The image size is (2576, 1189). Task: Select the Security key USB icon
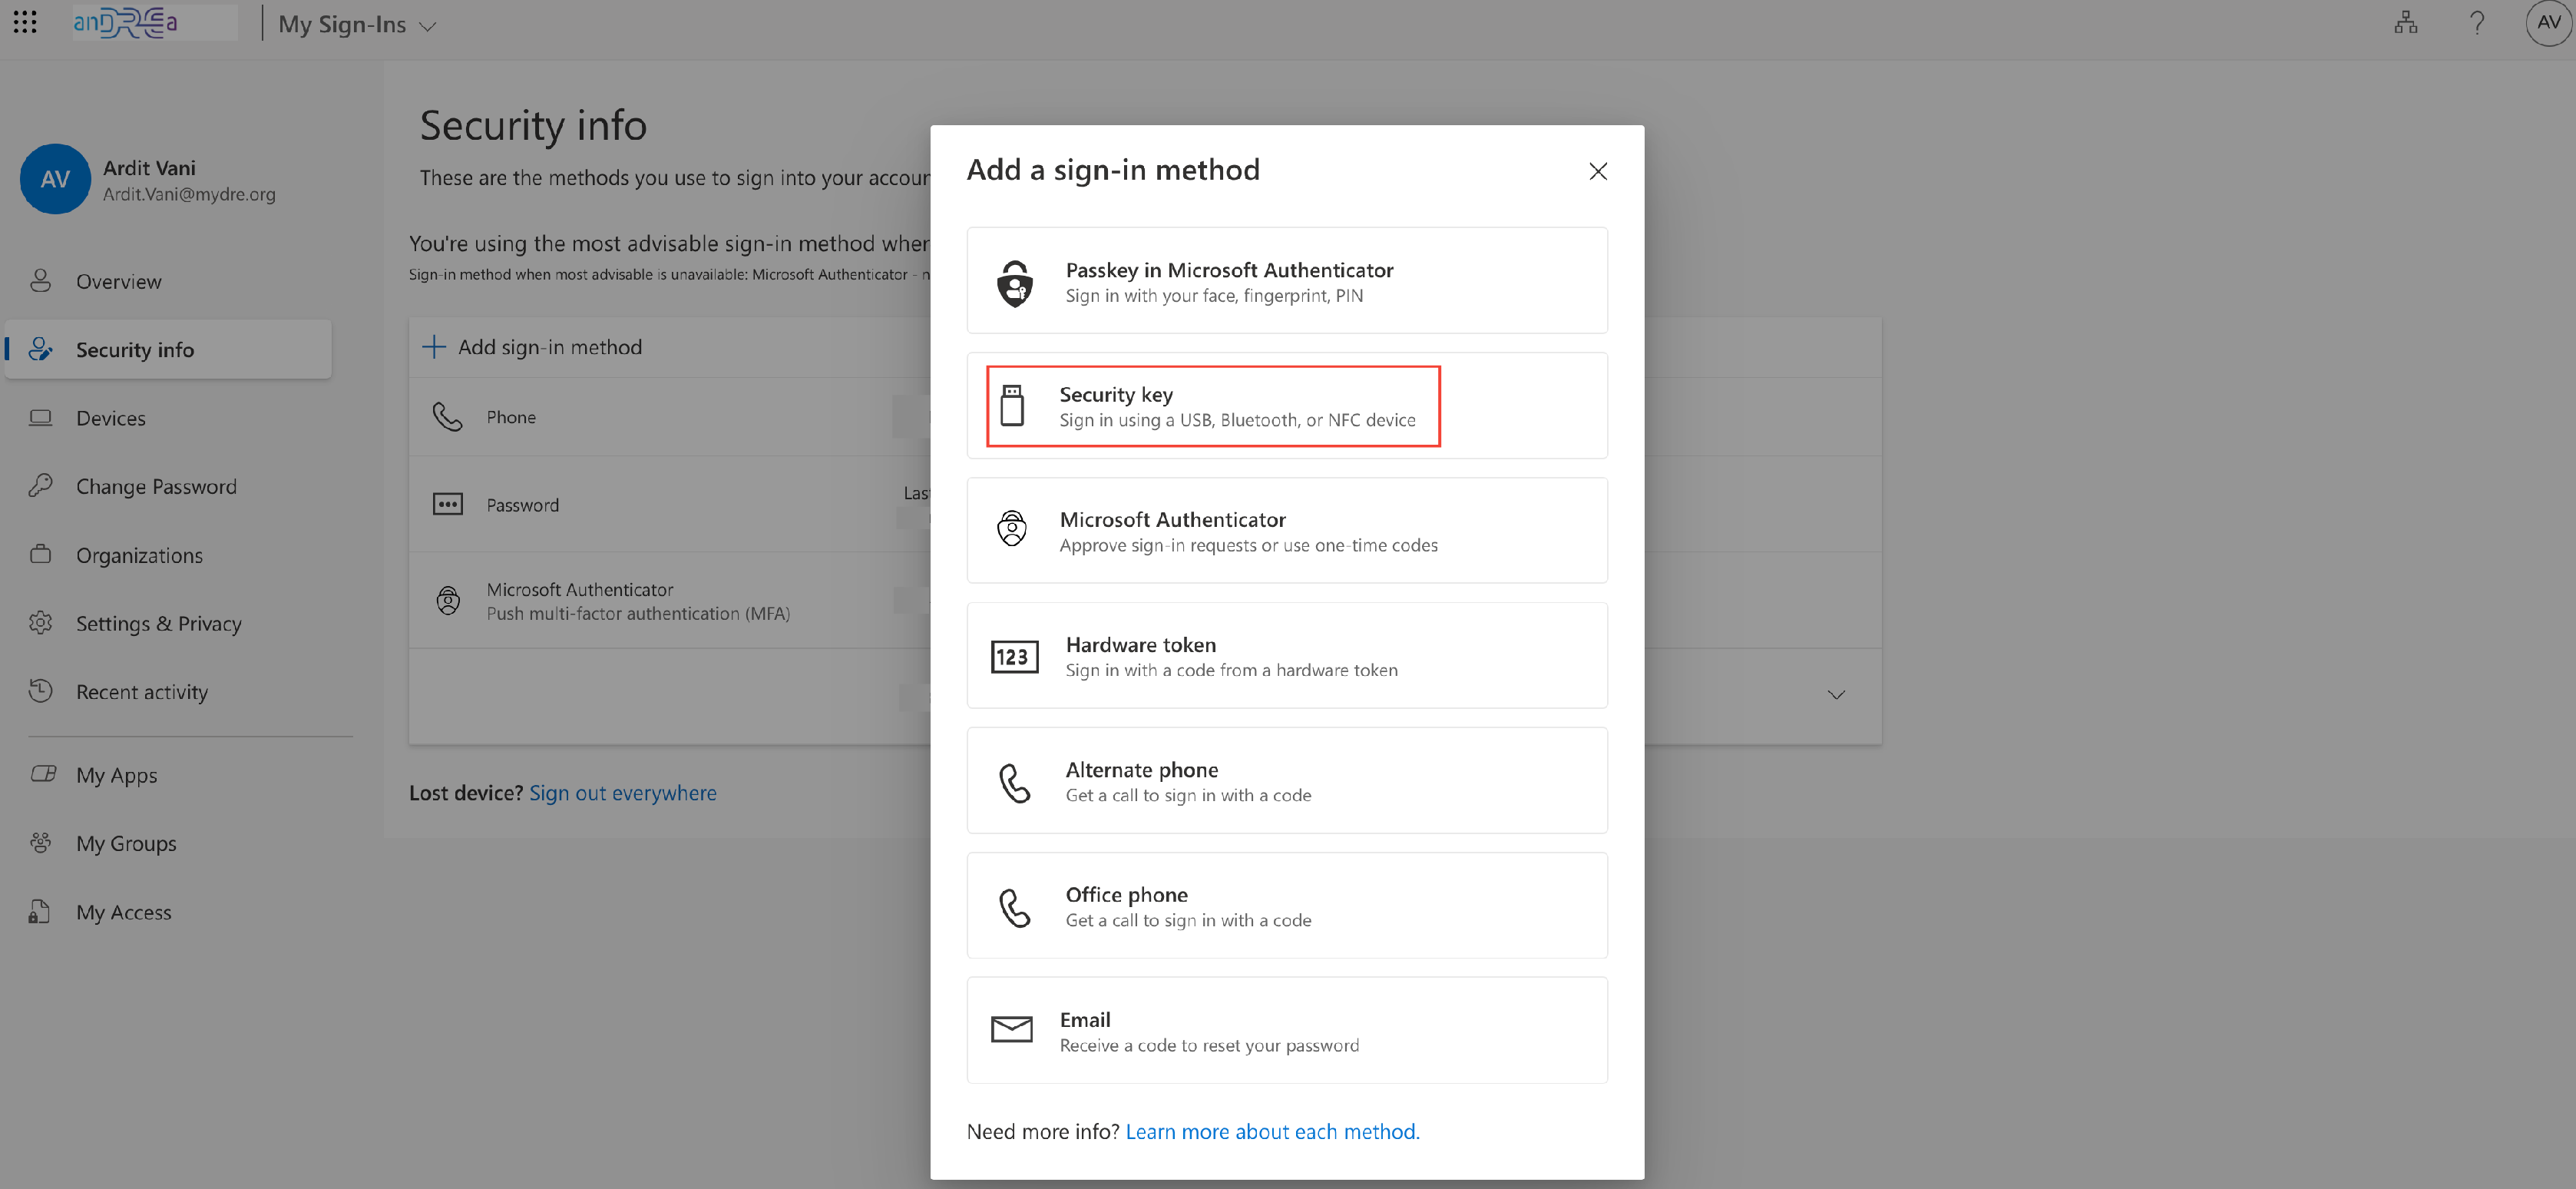1012,406
